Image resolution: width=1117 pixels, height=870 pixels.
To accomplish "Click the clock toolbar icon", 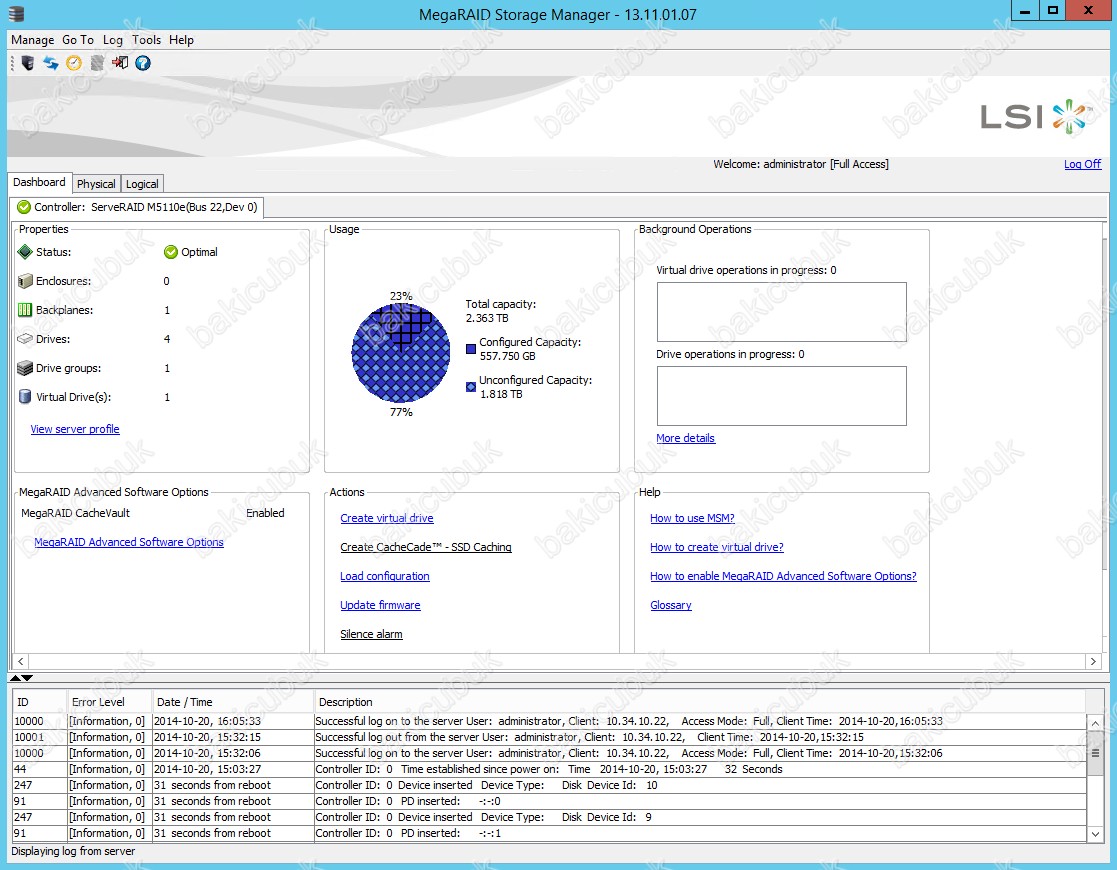I will point(74,63).
